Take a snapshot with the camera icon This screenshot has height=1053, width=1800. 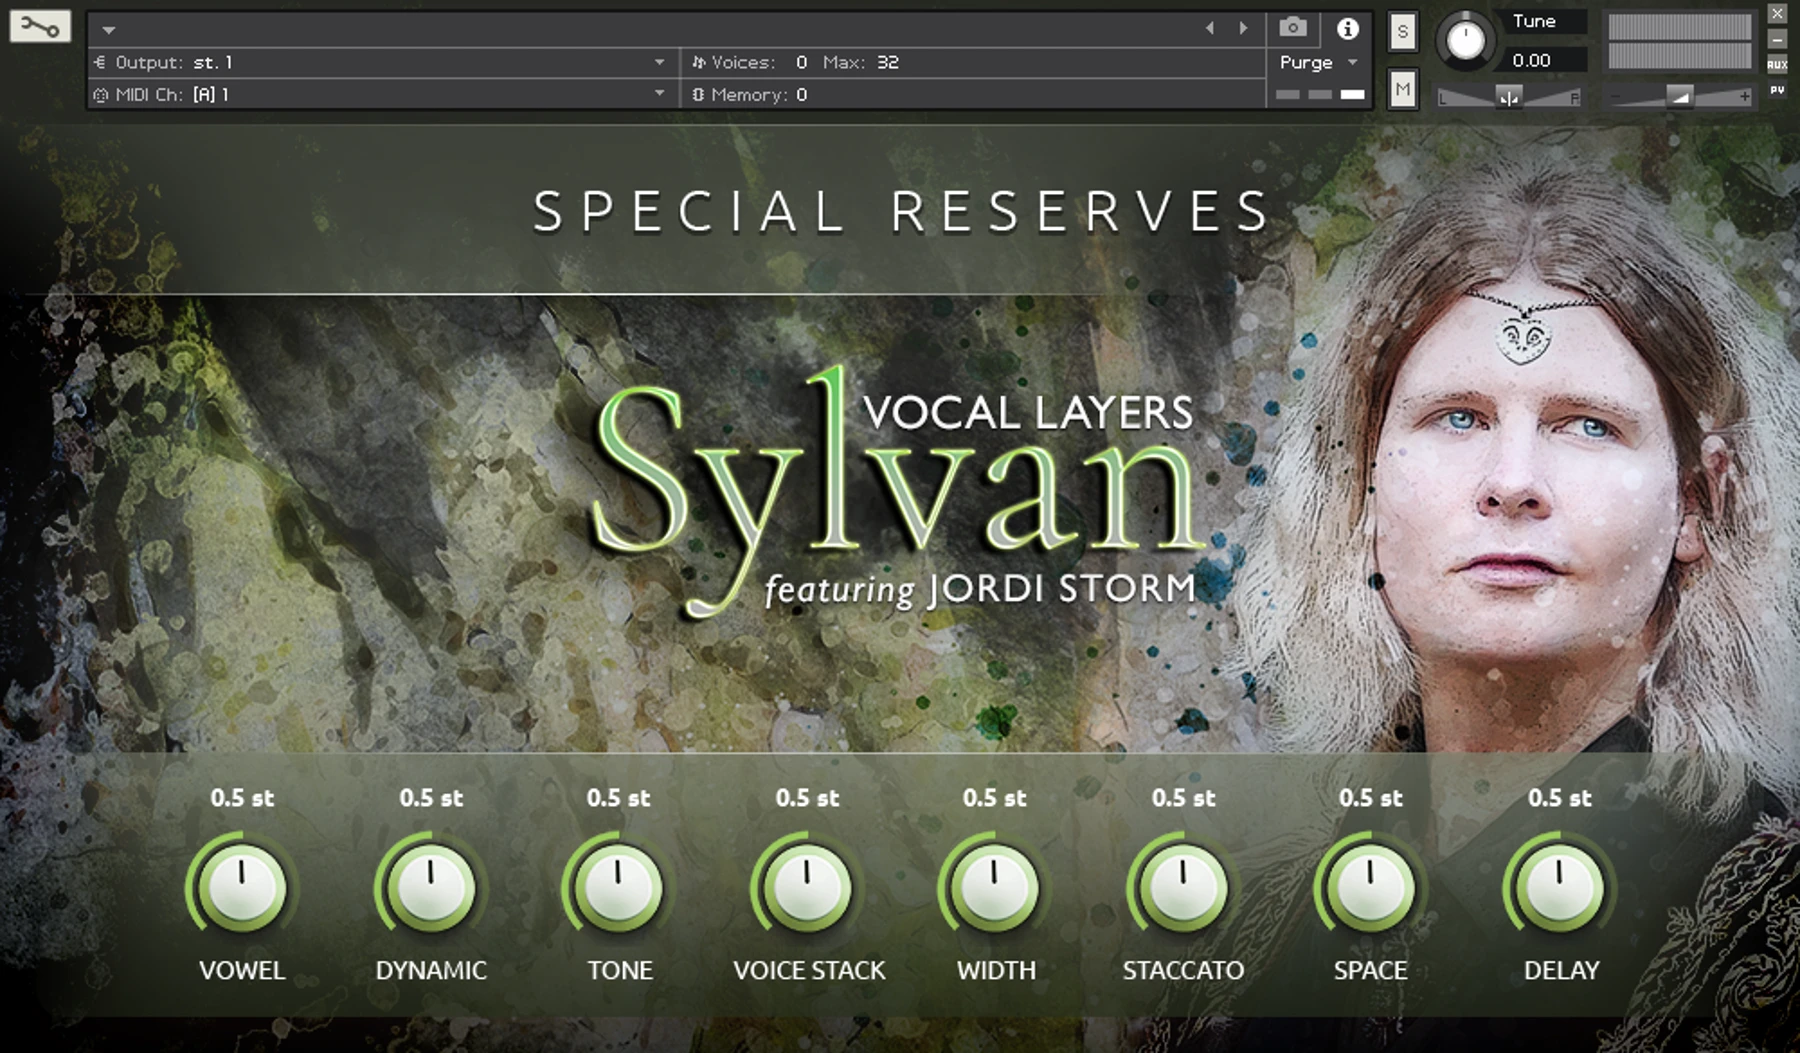[1292, 28]
